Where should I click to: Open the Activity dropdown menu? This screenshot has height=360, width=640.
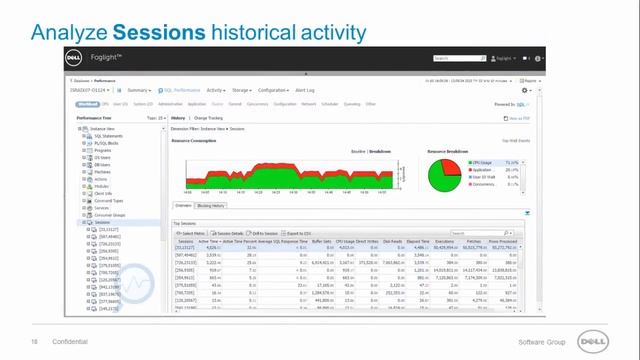tap(216, 90)
